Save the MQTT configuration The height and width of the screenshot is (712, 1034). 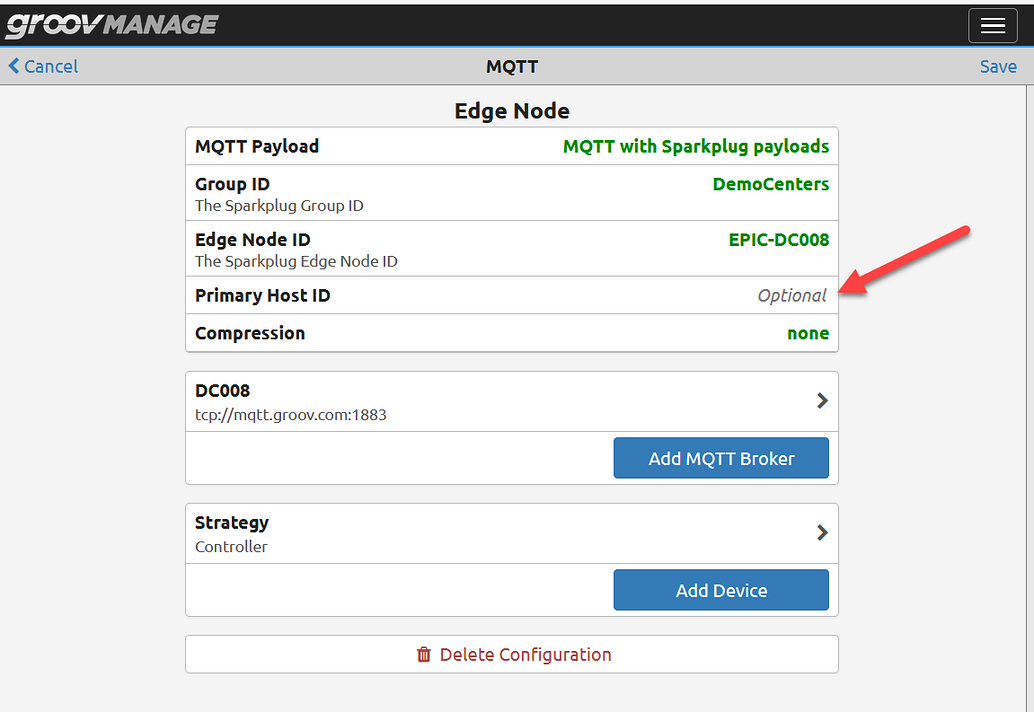pyautogui.click(x=998, y=66)
